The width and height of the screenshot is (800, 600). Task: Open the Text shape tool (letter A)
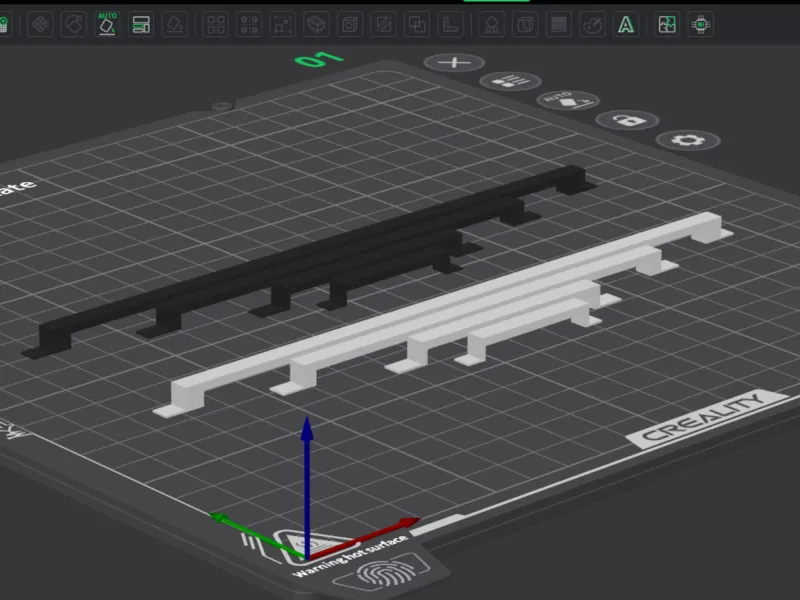pos(626,24)
